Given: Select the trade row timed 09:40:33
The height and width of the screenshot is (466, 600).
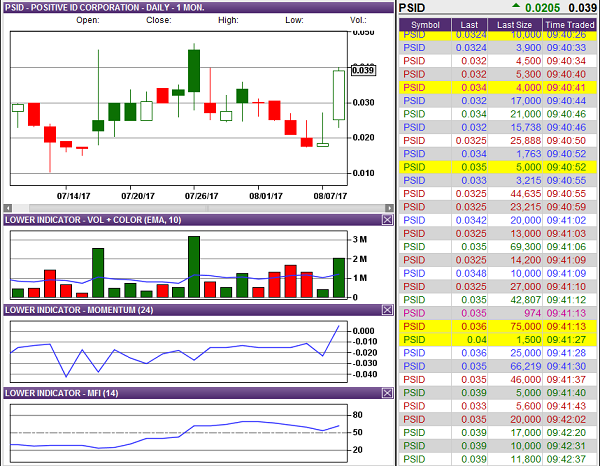Looking at the screenshot, I should tap(497, 48).
